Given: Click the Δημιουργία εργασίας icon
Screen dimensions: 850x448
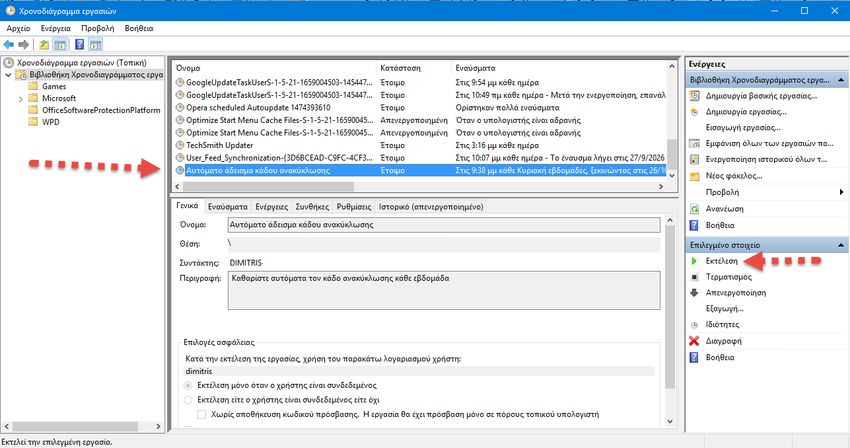Looking at the screenshot, I should click(x=694, y=112).
